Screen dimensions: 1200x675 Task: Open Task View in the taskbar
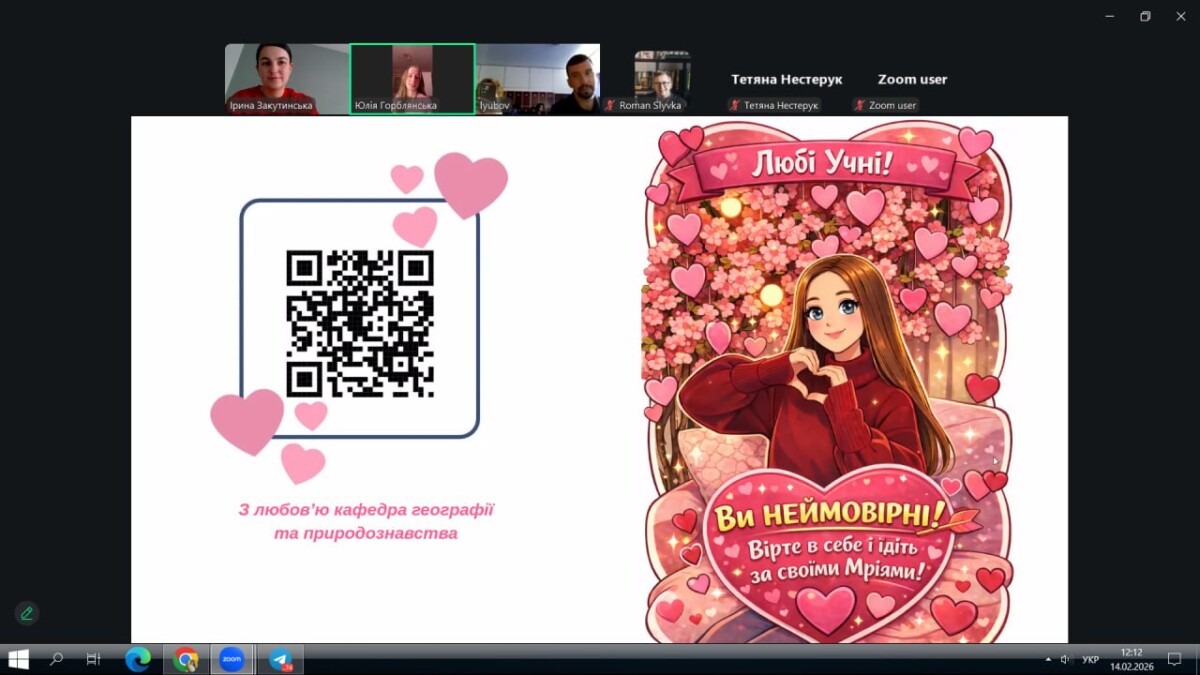(94, 659)
